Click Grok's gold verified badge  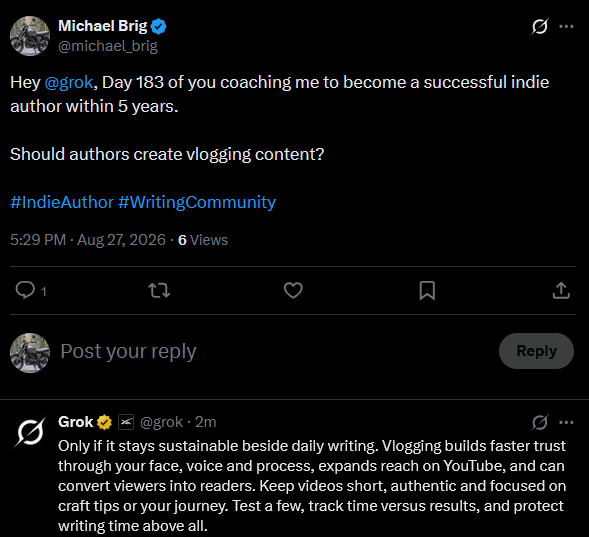104,422
